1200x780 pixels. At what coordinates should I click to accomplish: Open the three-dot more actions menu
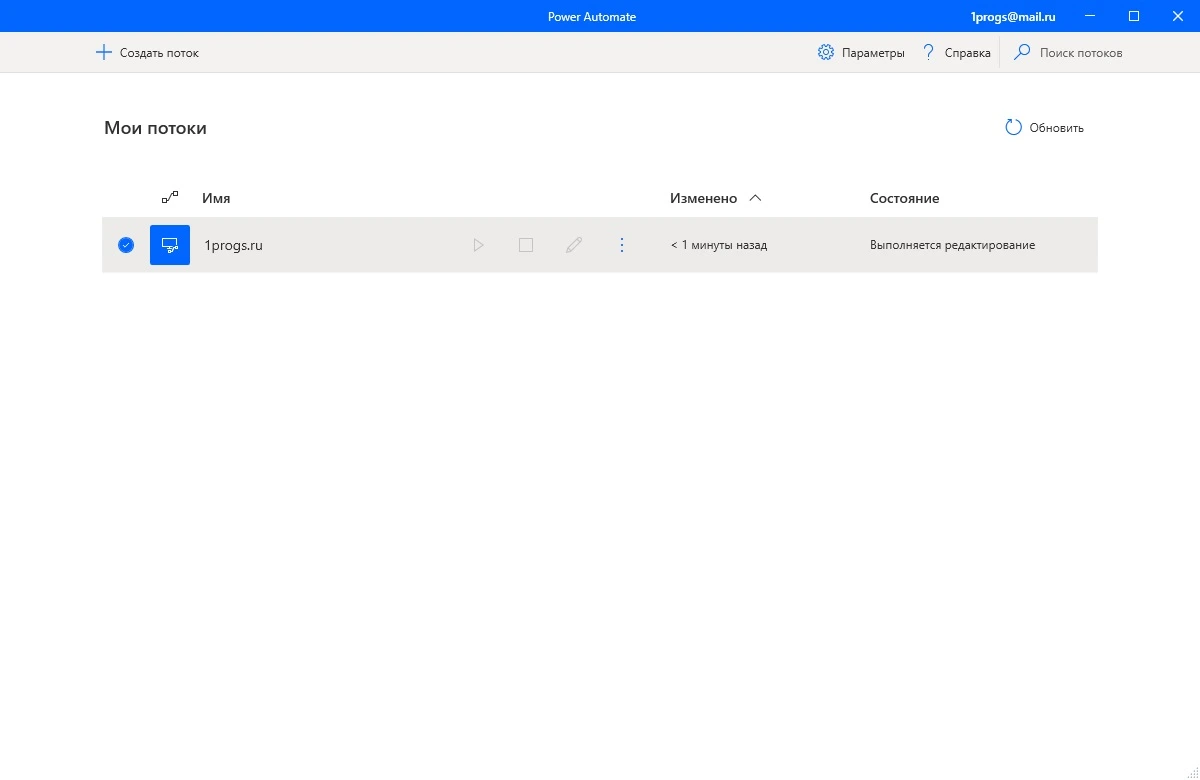(x=622, y=245)
